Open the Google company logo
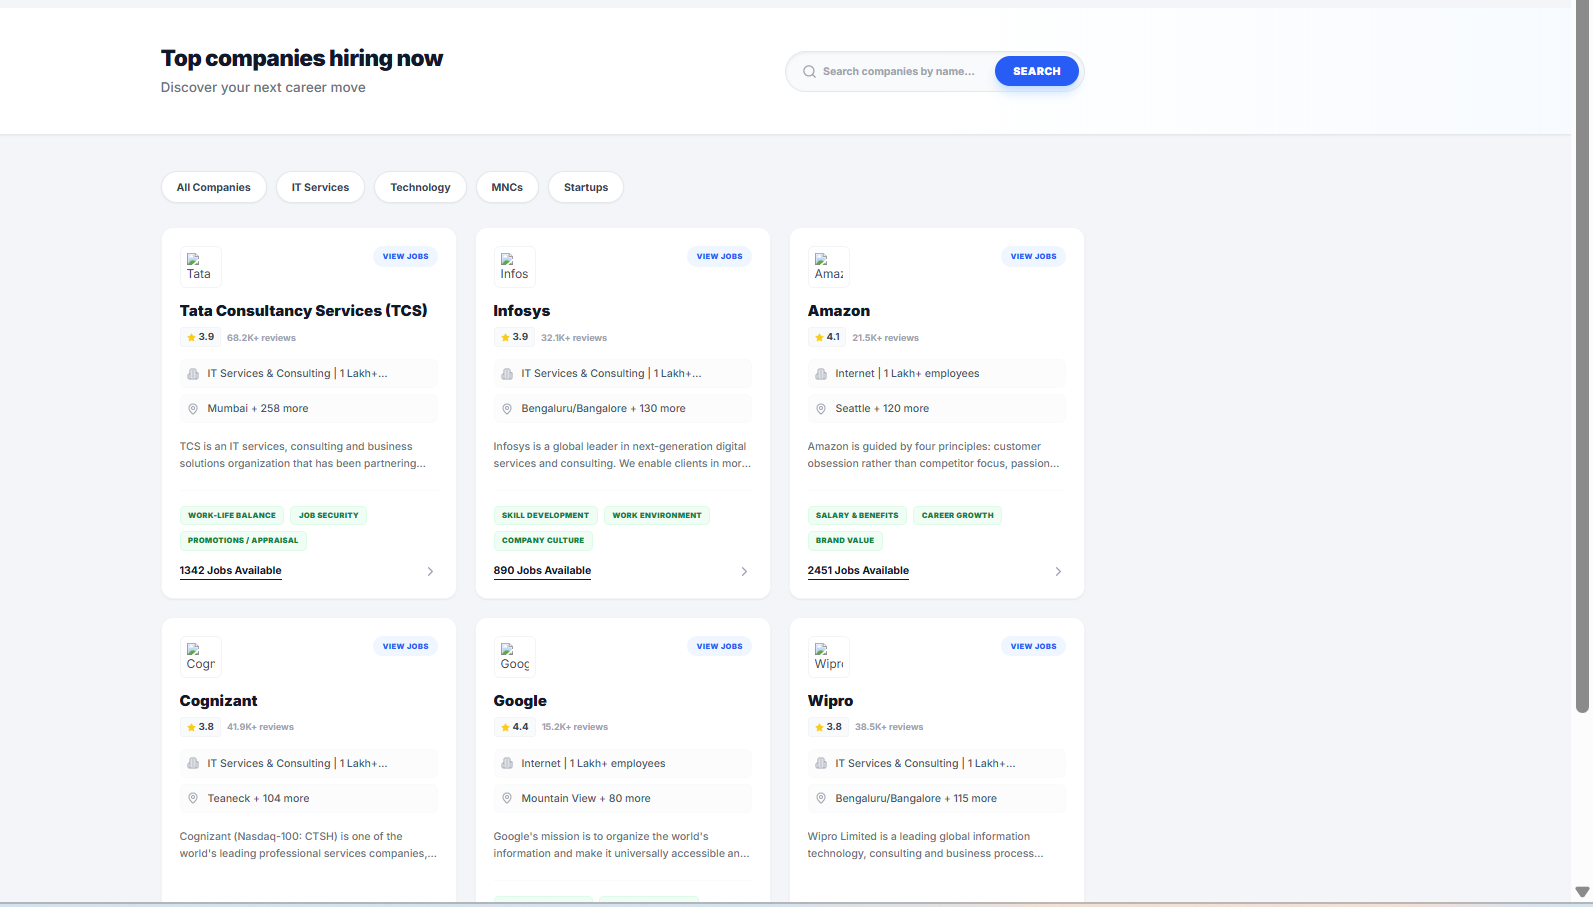Screen dimensions: 1593x907 coord(514,657)
